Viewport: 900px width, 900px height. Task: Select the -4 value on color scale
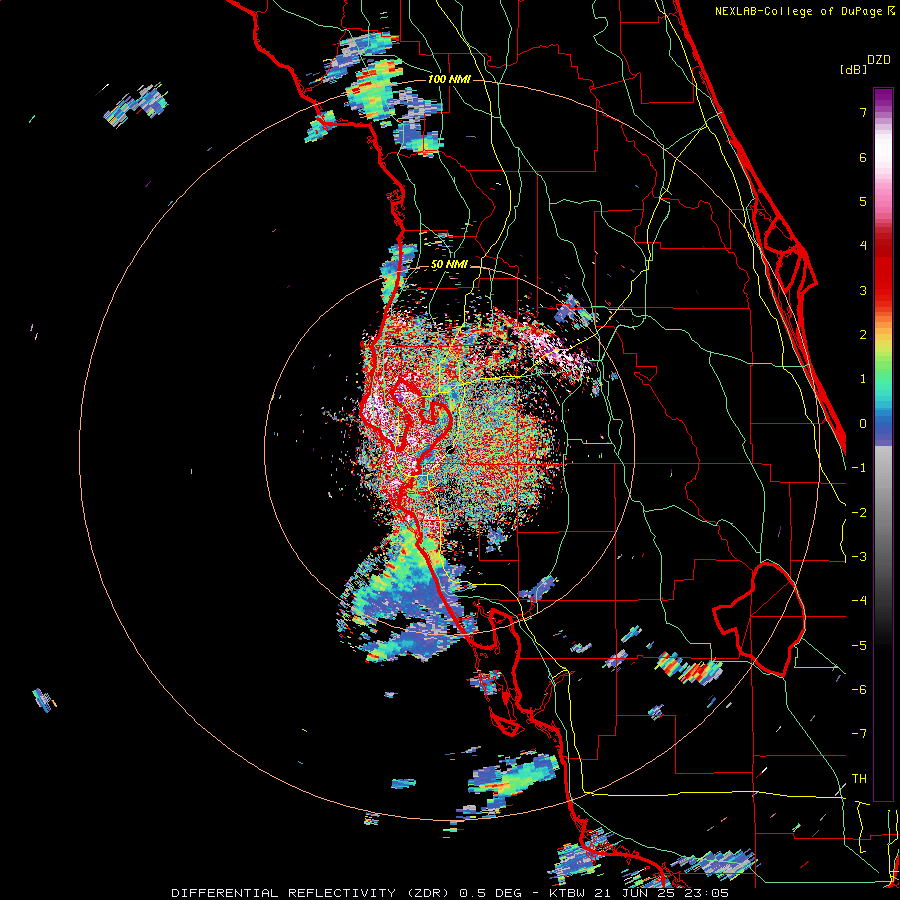tap(859, 601)
